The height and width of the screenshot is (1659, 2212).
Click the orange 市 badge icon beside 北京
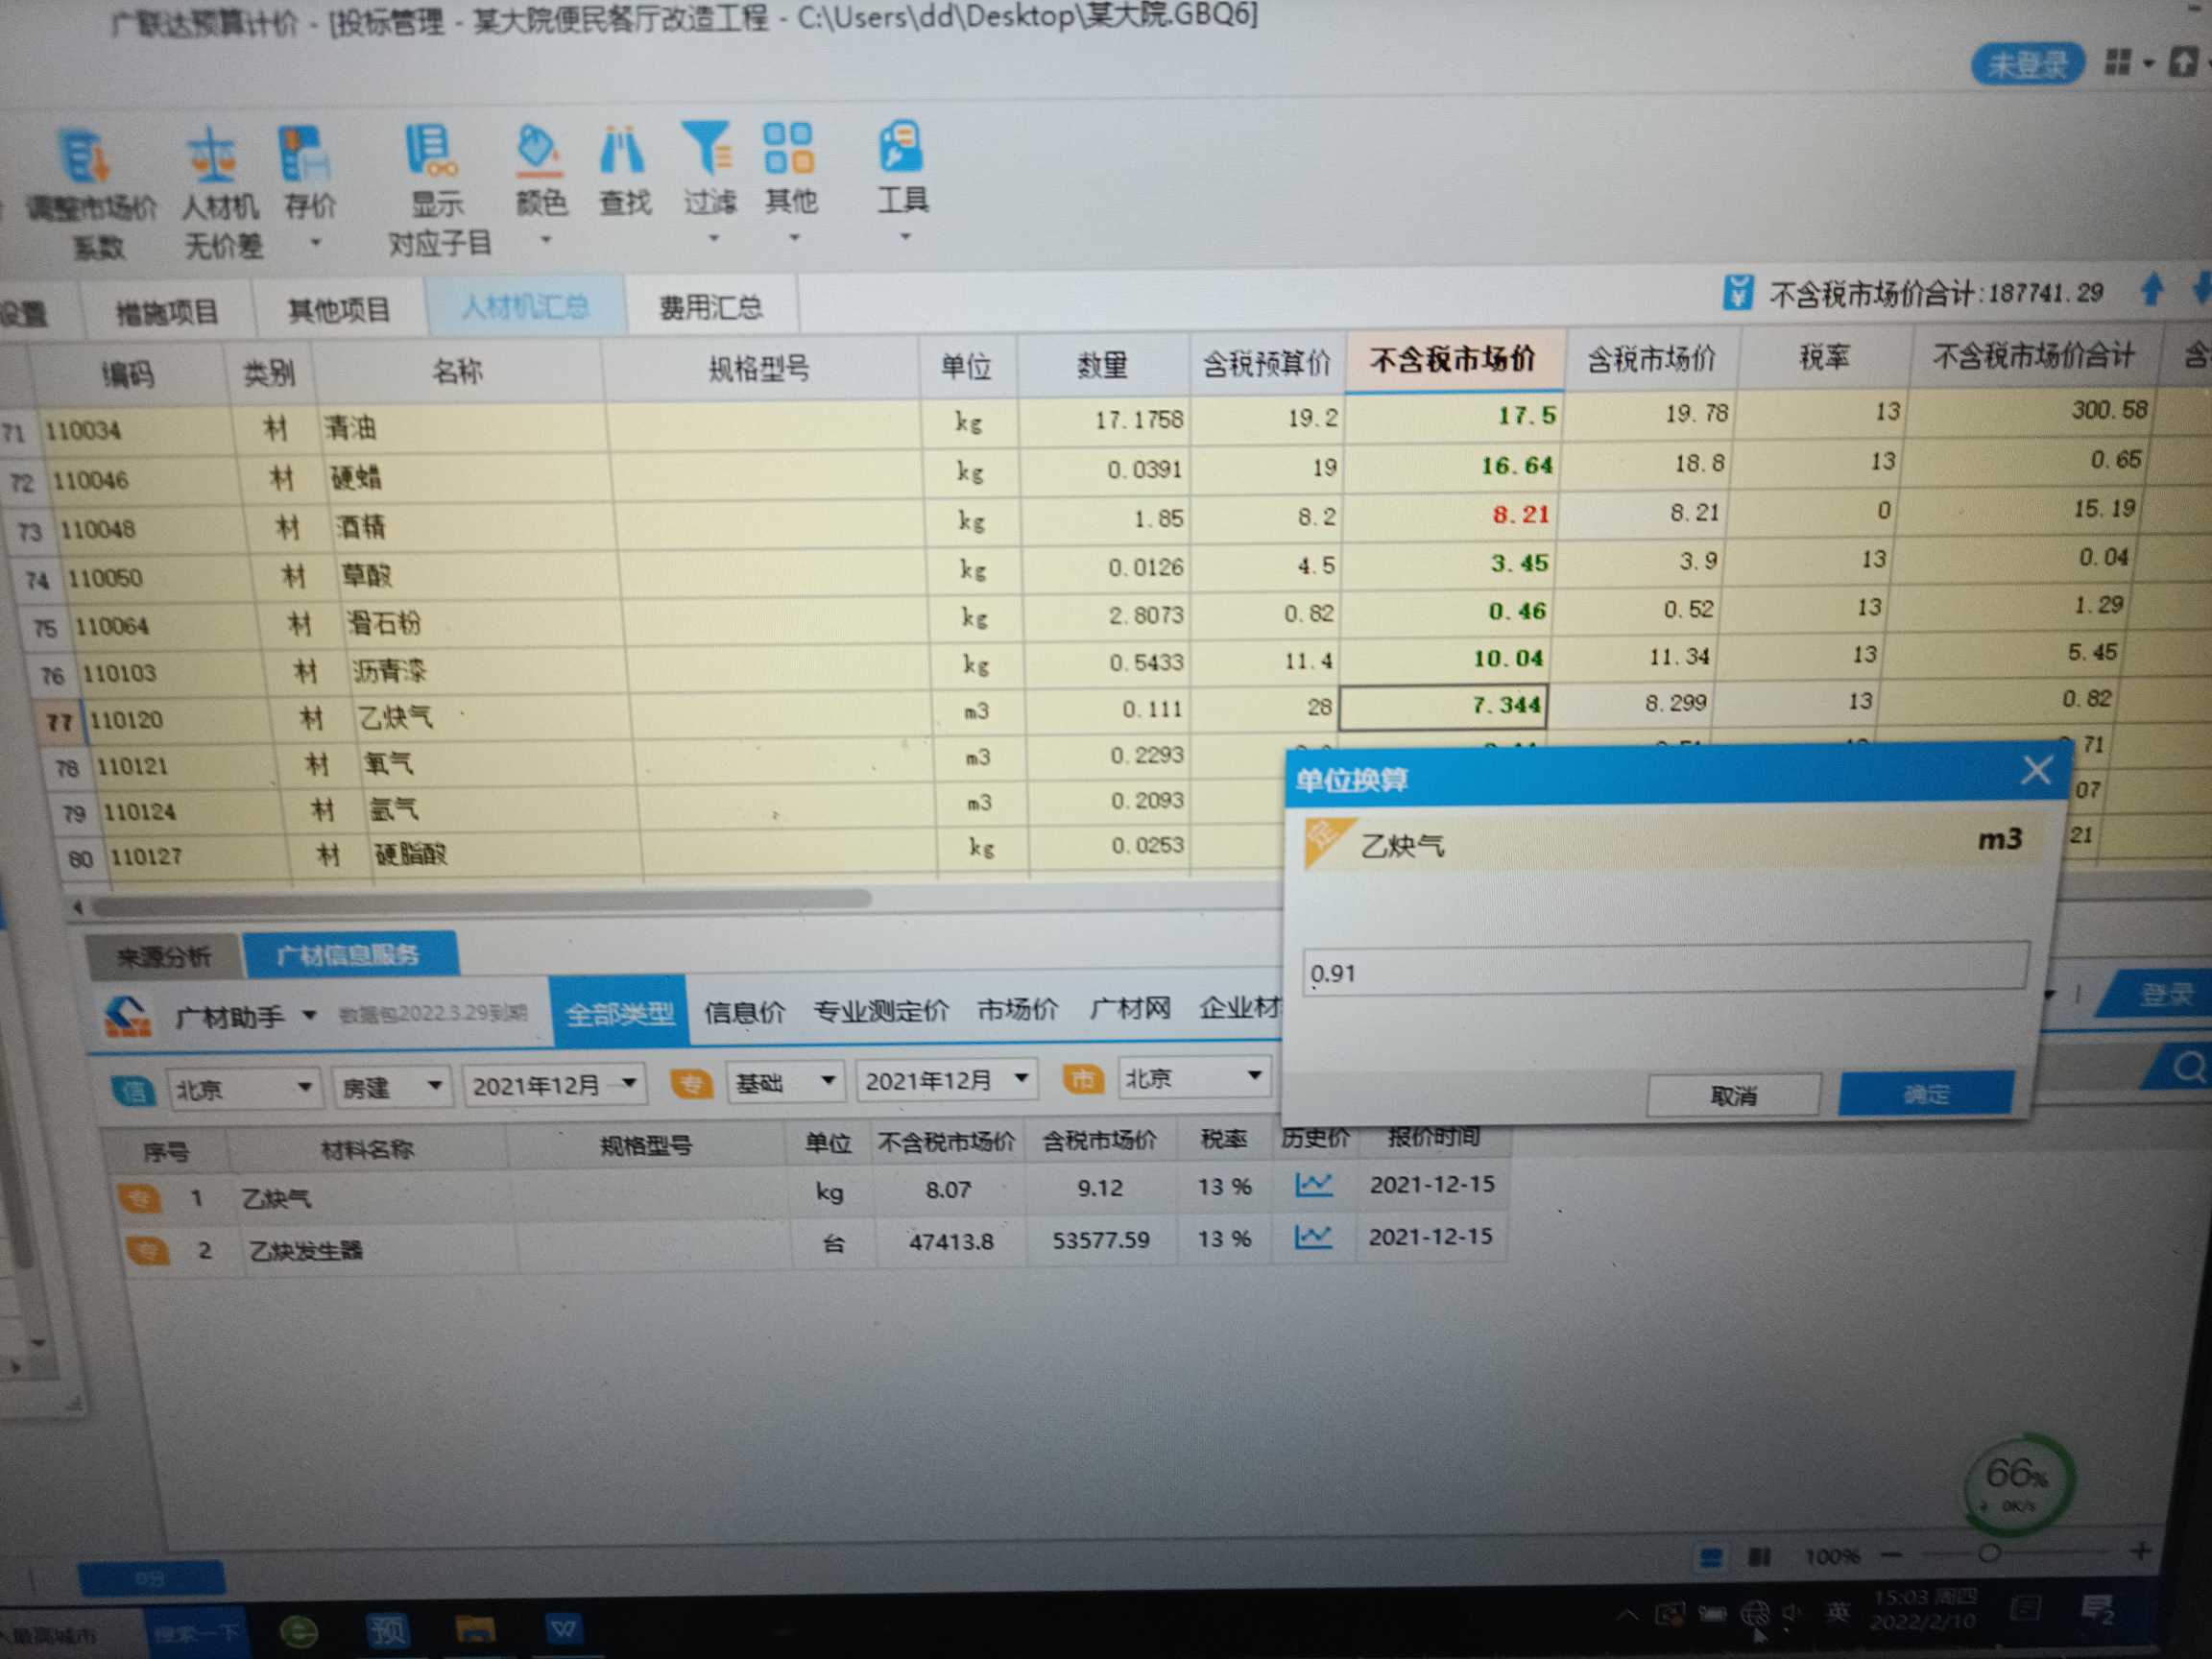click(1083, 1080)
